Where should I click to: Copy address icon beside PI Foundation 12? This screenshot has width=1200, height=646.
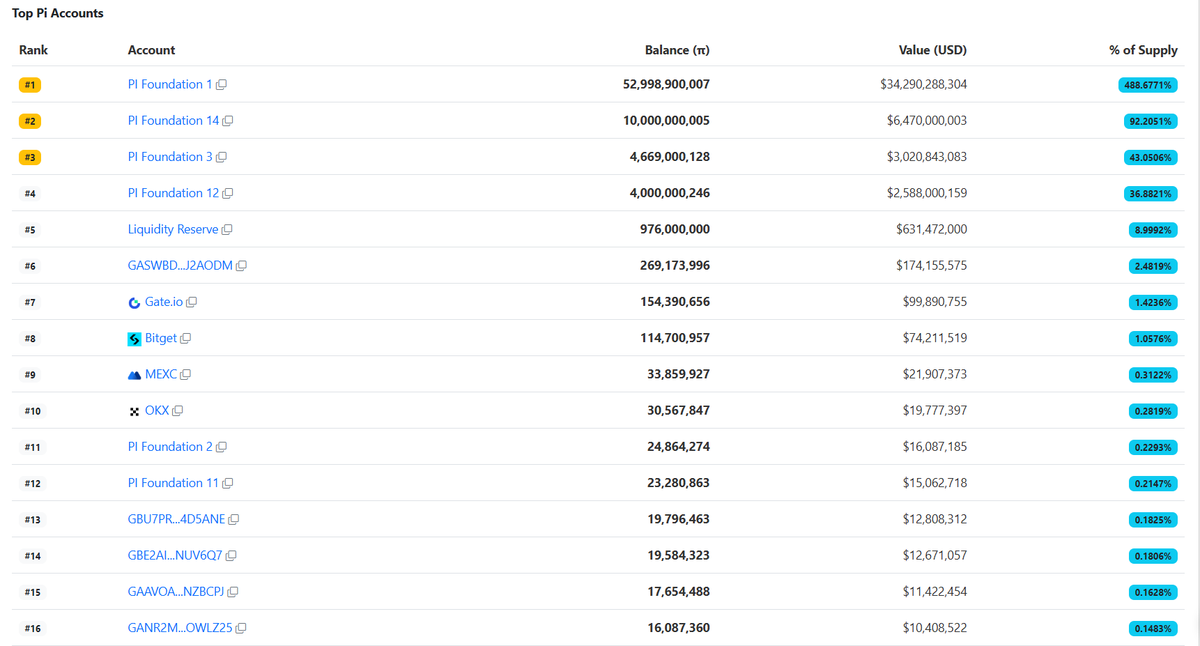[228, 194]
